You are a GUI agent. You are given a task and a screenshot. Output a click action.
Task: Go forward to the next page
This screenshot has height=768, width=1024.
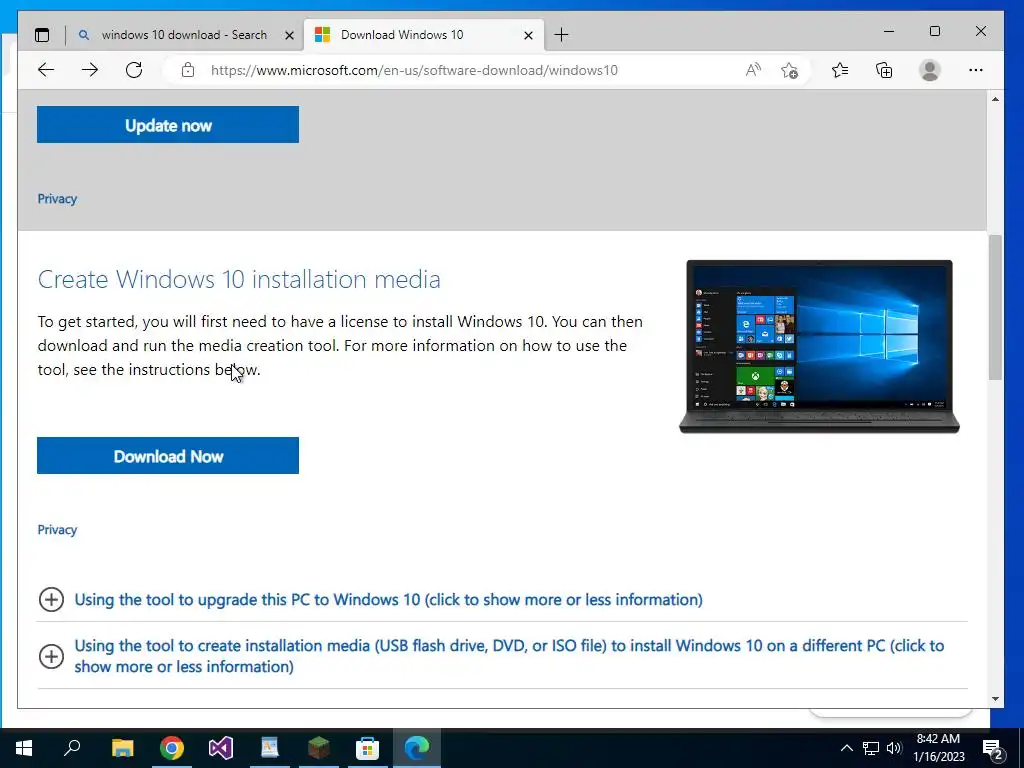pos(90,70)
